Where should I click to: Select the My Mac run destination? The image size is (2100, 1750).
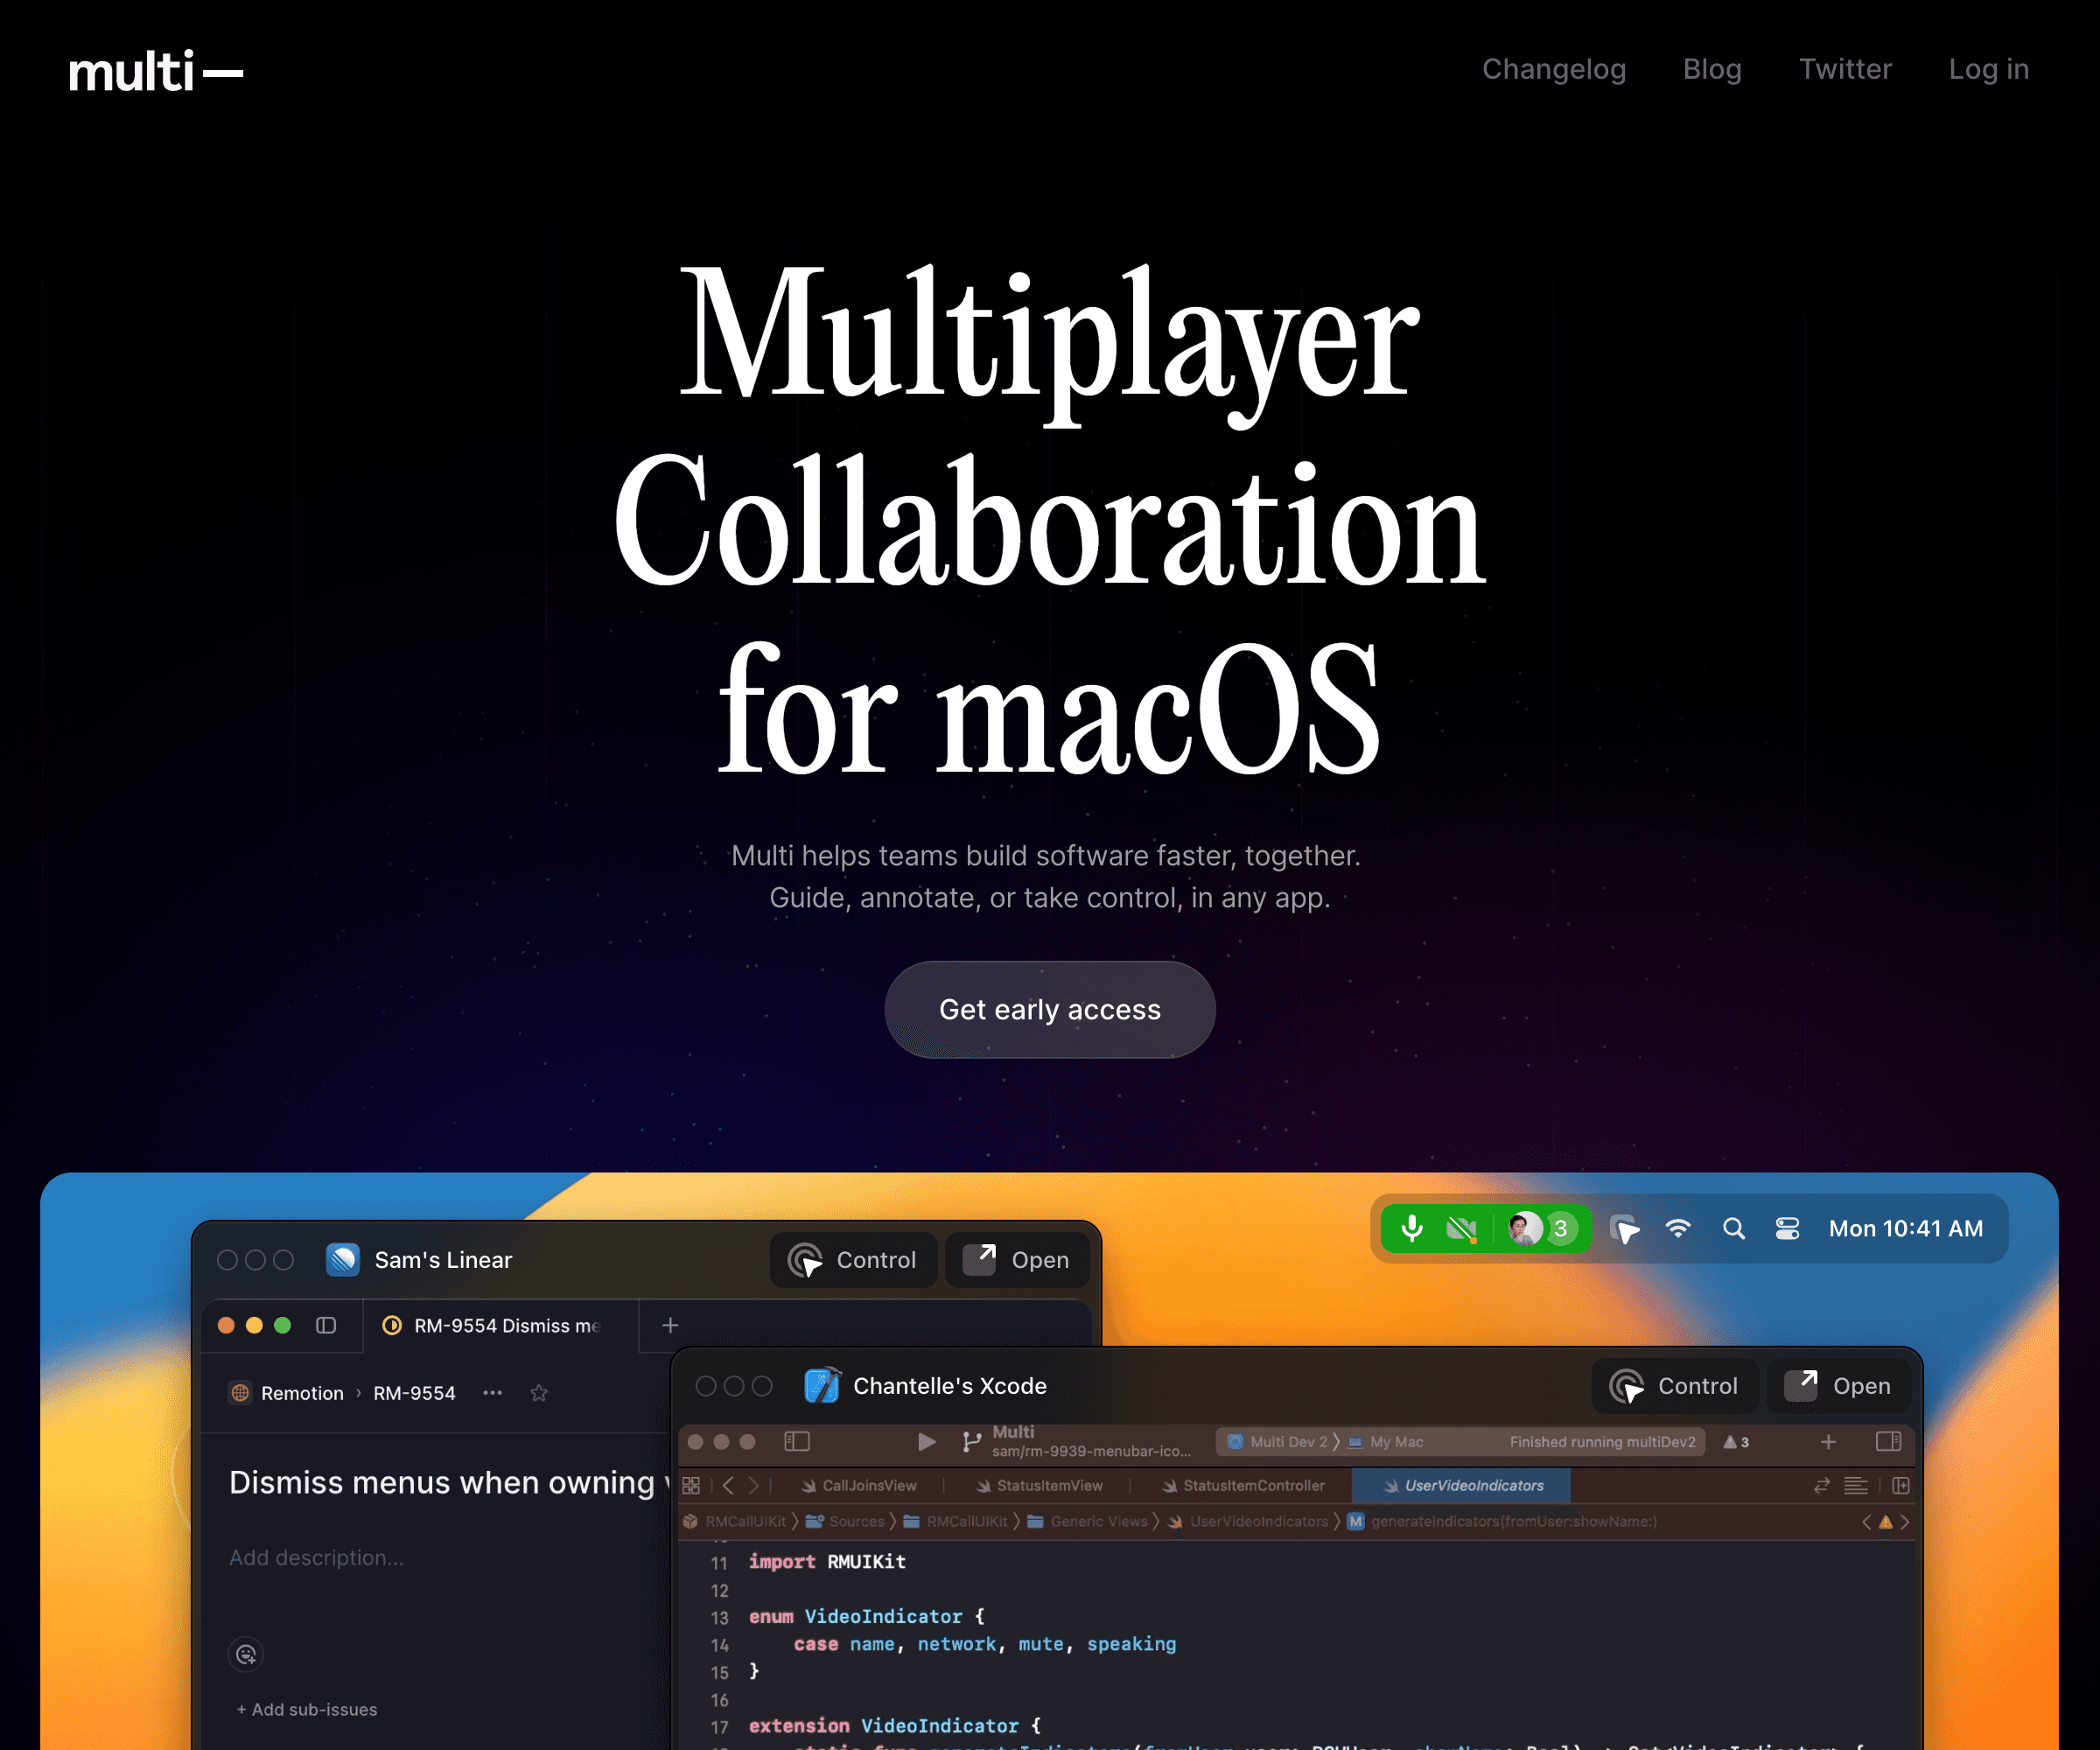pyautogui.click(x=1386, y=1441)
